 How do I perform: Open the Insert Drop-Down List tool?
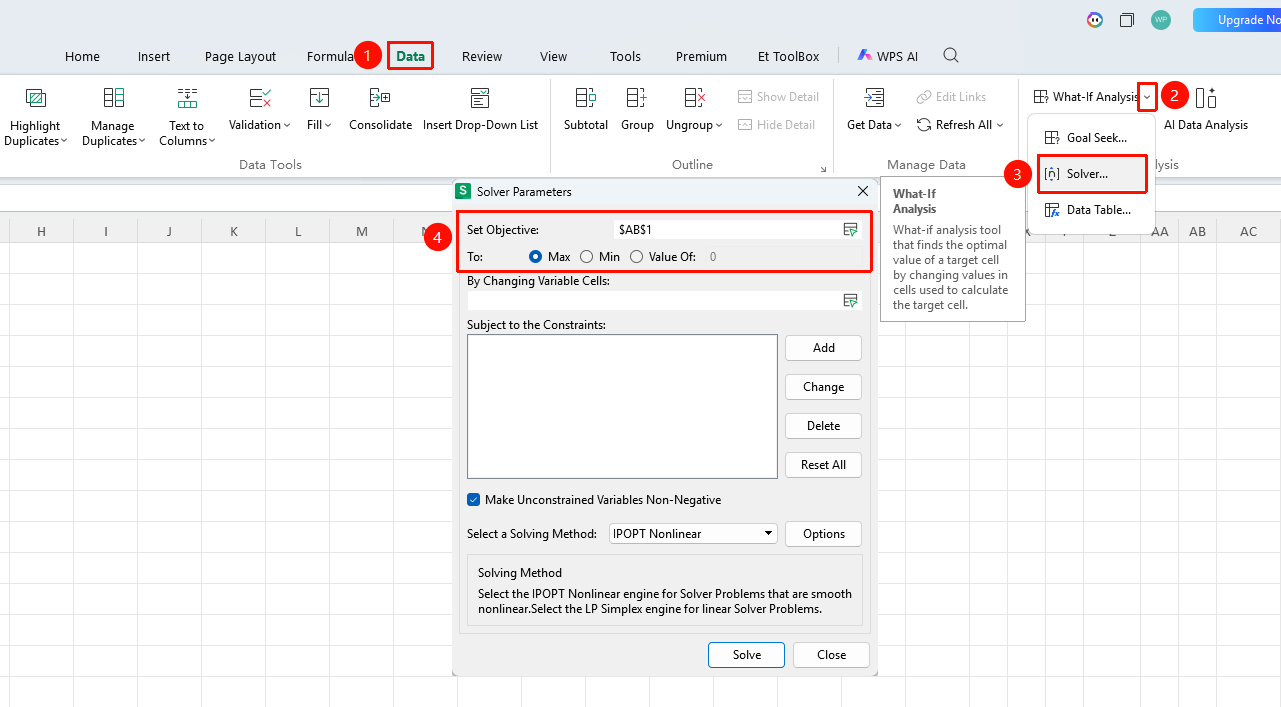[480, 110]
